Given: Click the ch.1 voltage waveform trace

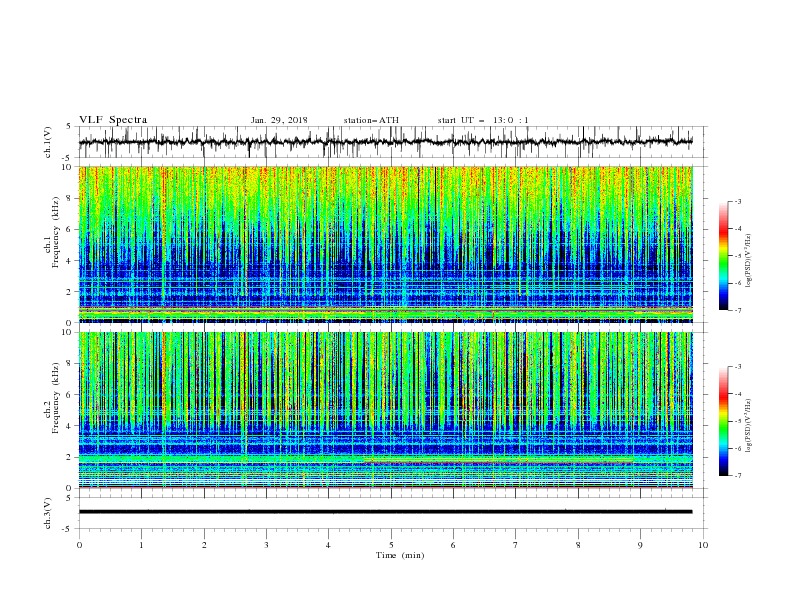Looking at the screenshot, I should tap(385, 142).
